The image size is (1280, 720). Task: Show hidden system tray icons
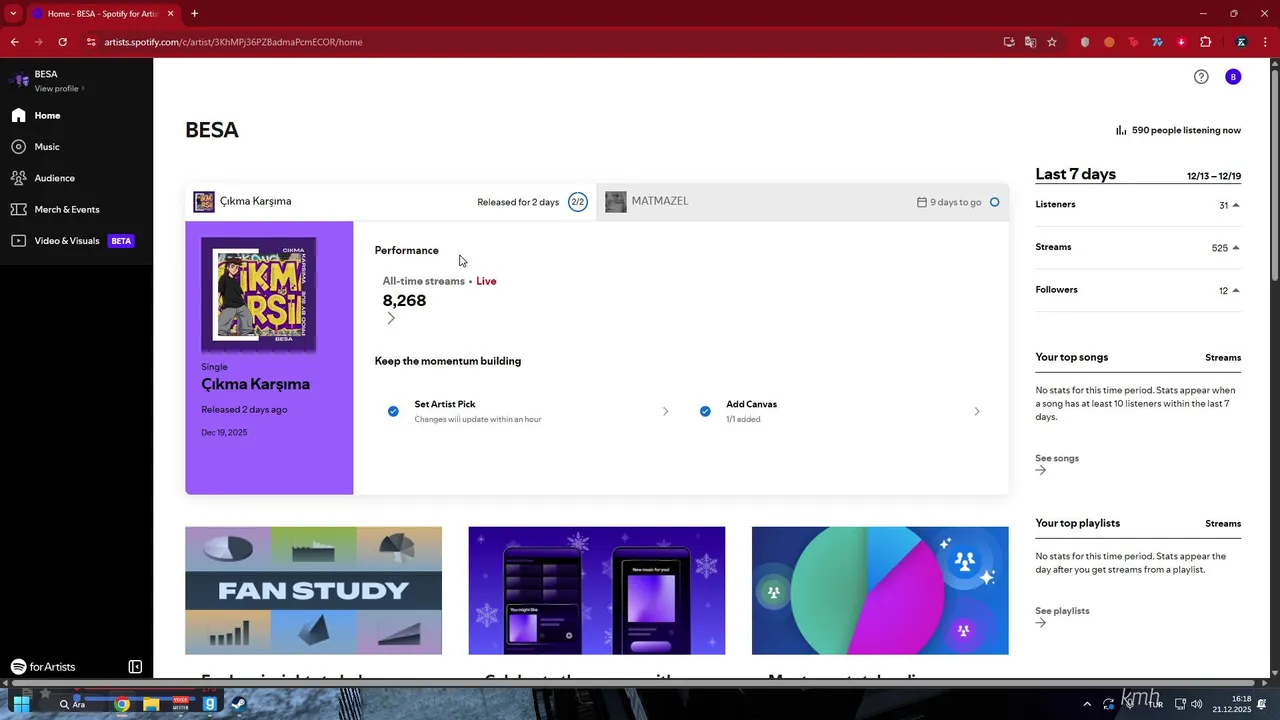click(1087, 704)
